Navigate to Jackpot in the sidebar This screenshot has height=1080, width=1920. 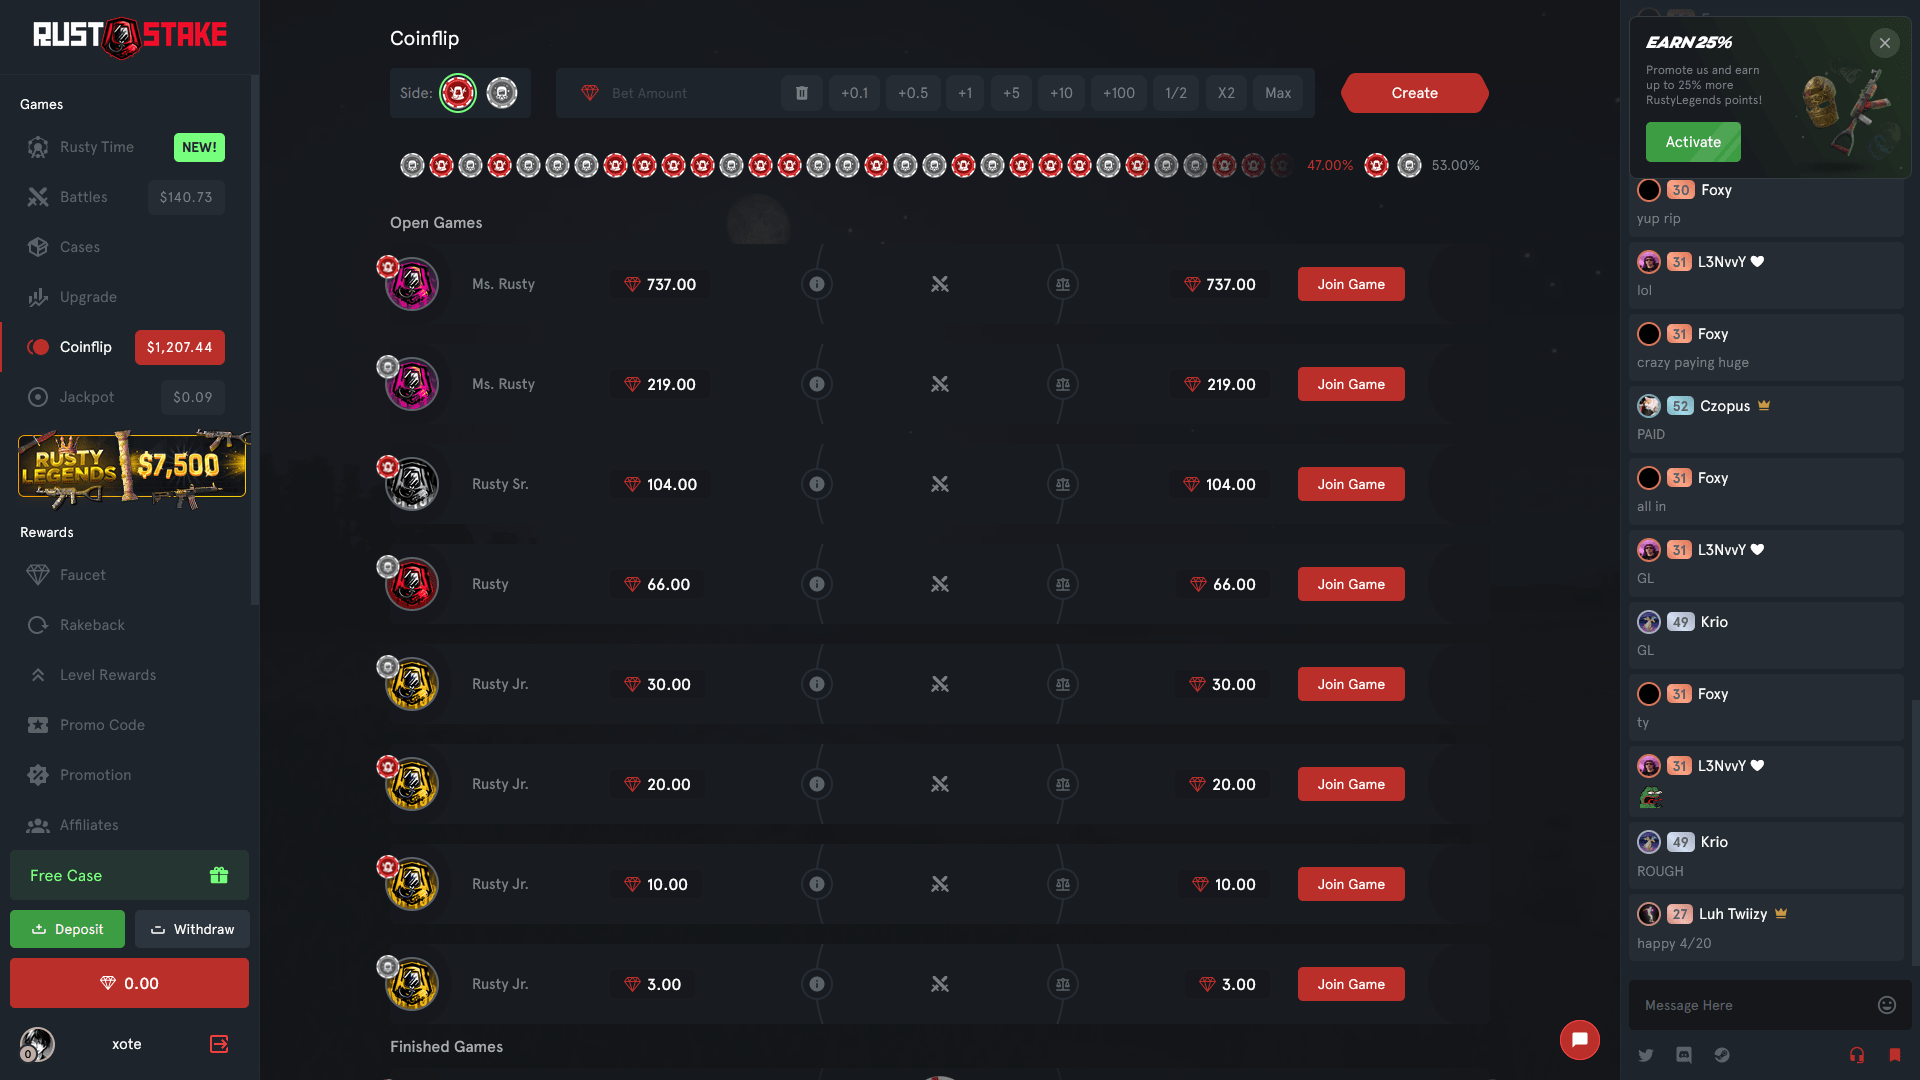click(85, 397)
